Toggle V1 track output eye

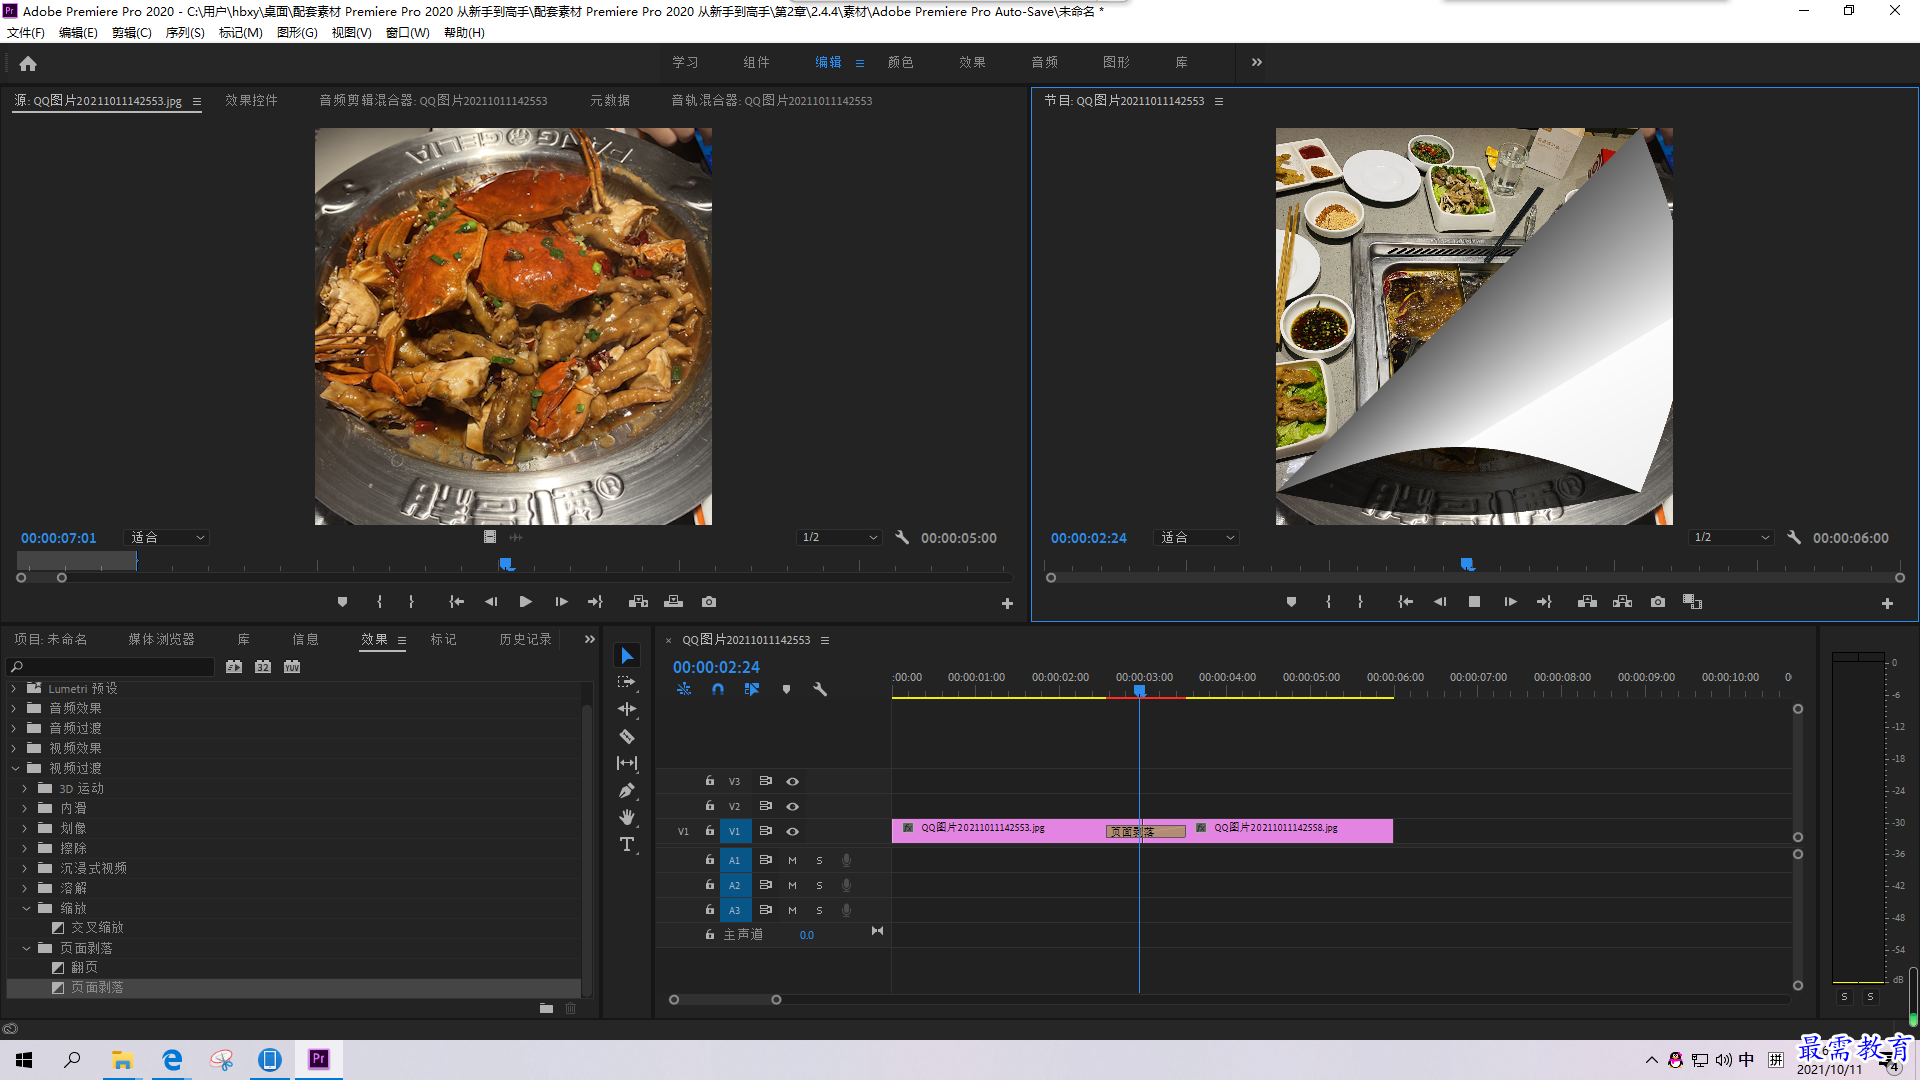pyautogui.click(x=792, y=831)
